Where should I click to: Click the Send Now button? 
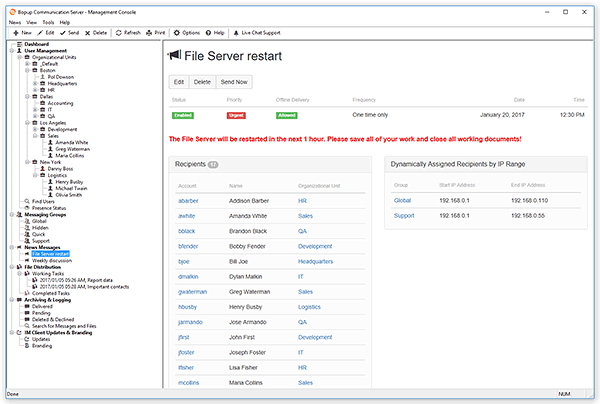click(234, 82)
